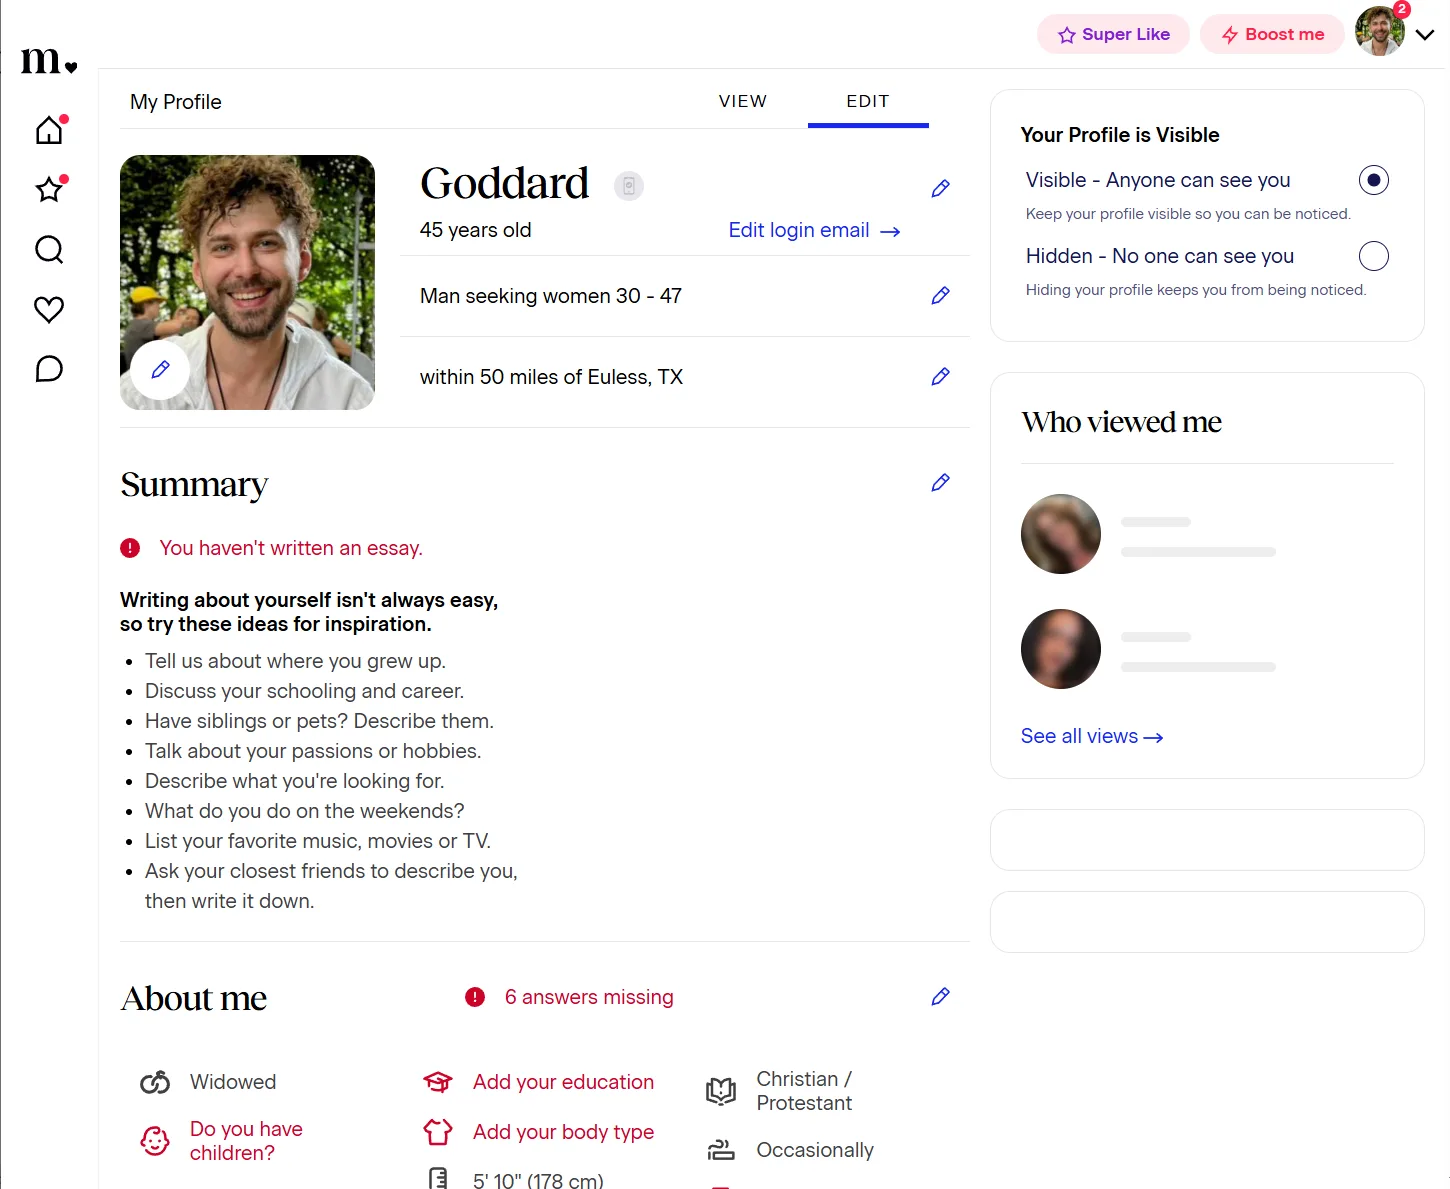Switch to the EDIT tab
This screenshot has height=1189, width=1450.
coord(868,101)
